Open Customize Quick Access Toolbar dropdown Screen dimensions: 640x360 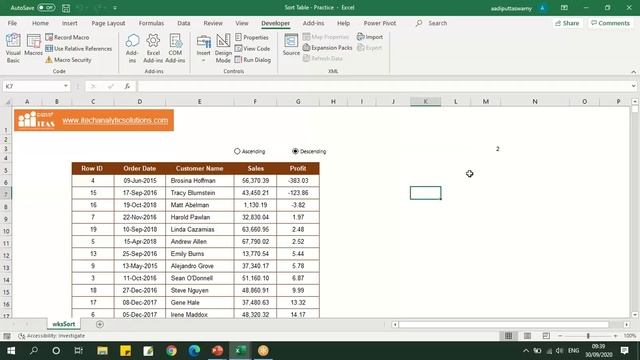(115, 8)
